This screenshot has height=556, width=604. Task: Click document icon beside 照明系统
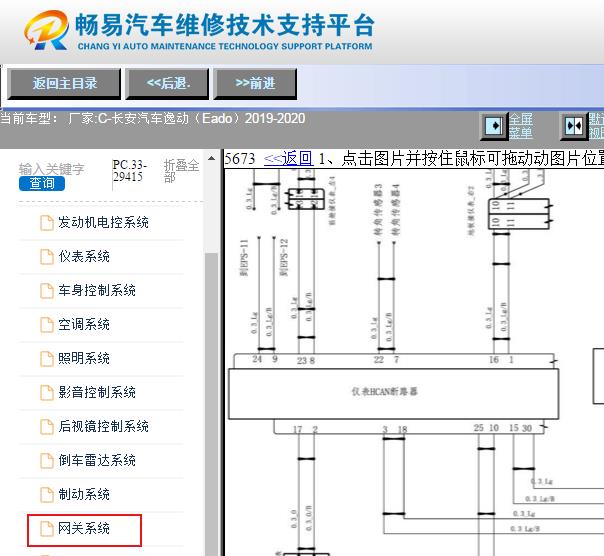coord(47,358)
